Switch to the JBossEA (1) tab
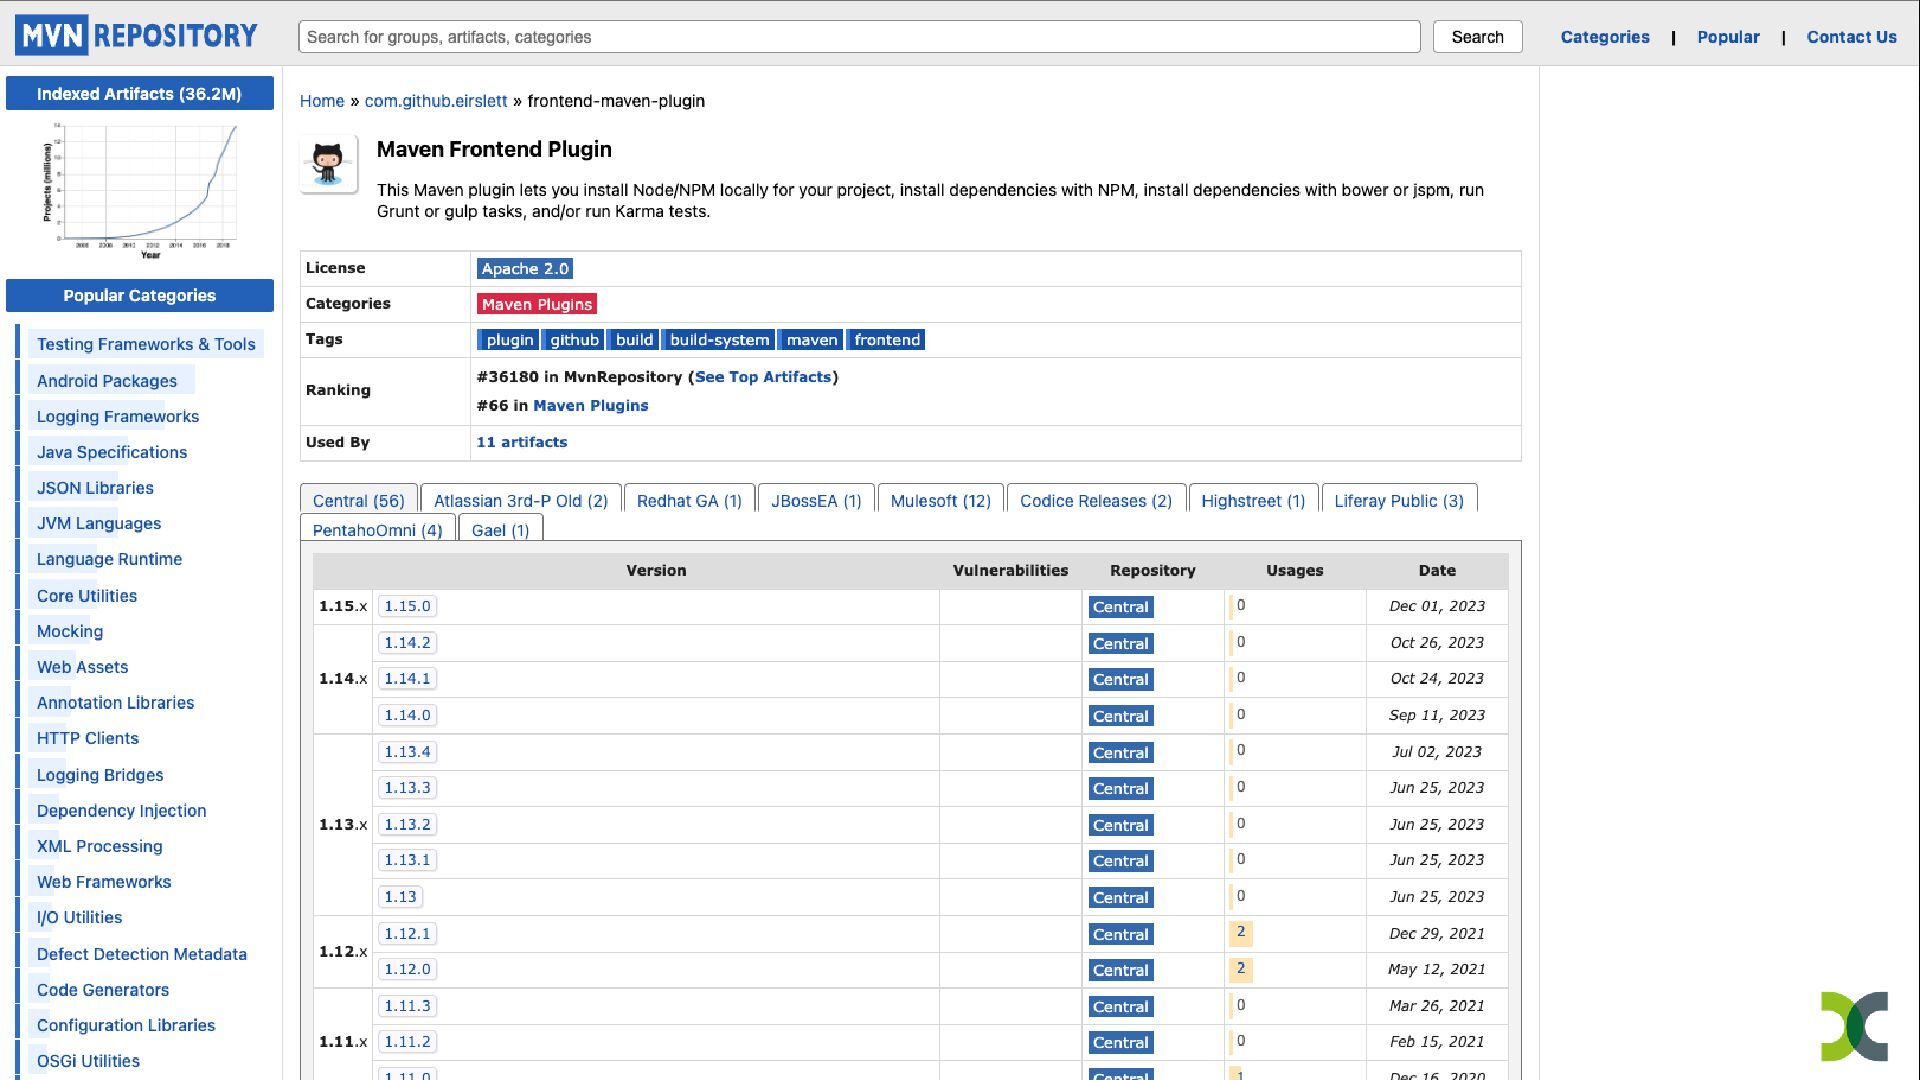1920x1080 pixels. (x=816, y=501)
